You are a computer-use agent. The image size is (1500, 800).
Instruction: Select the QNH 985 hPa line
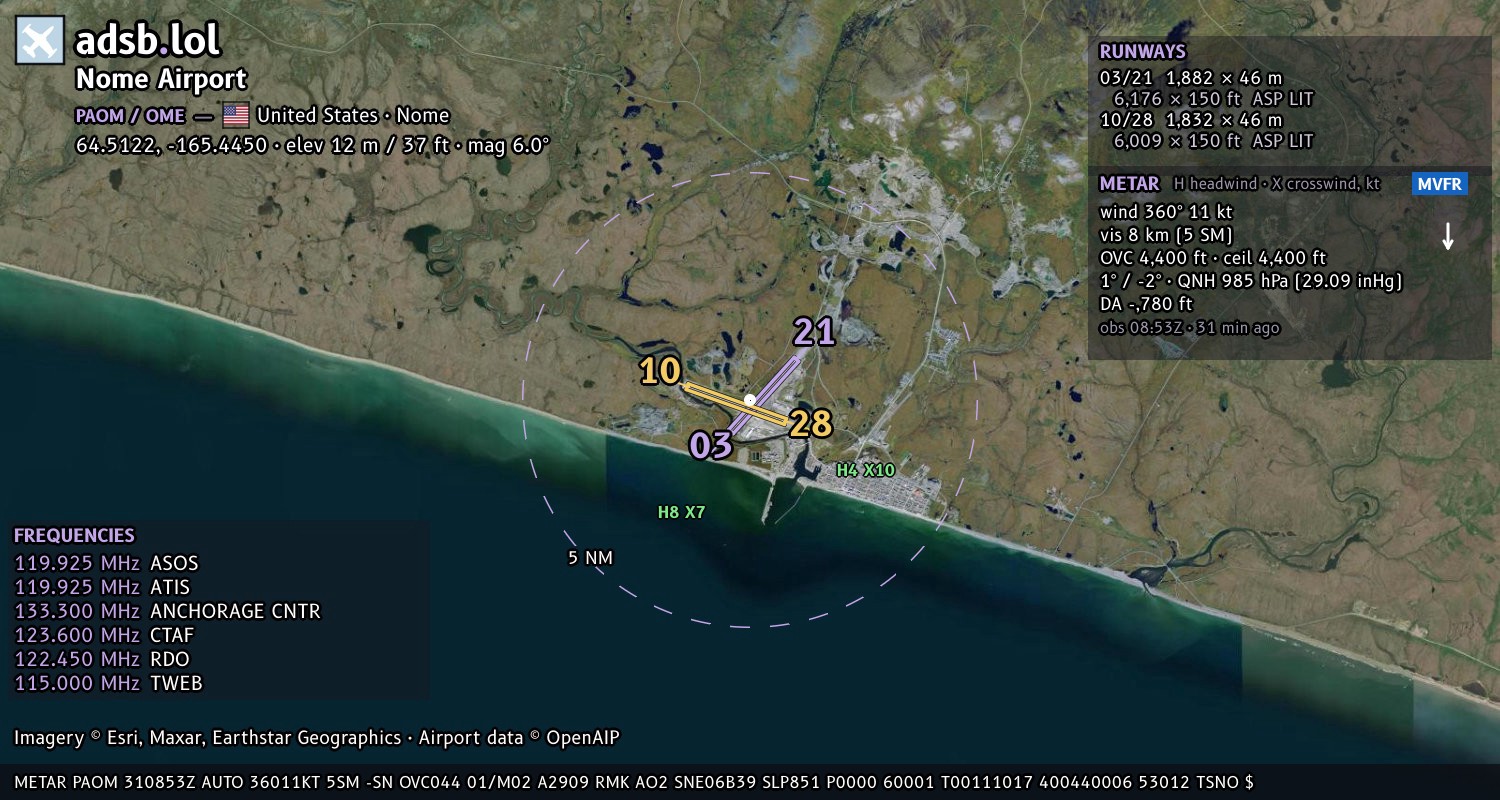coord(1251,281)
